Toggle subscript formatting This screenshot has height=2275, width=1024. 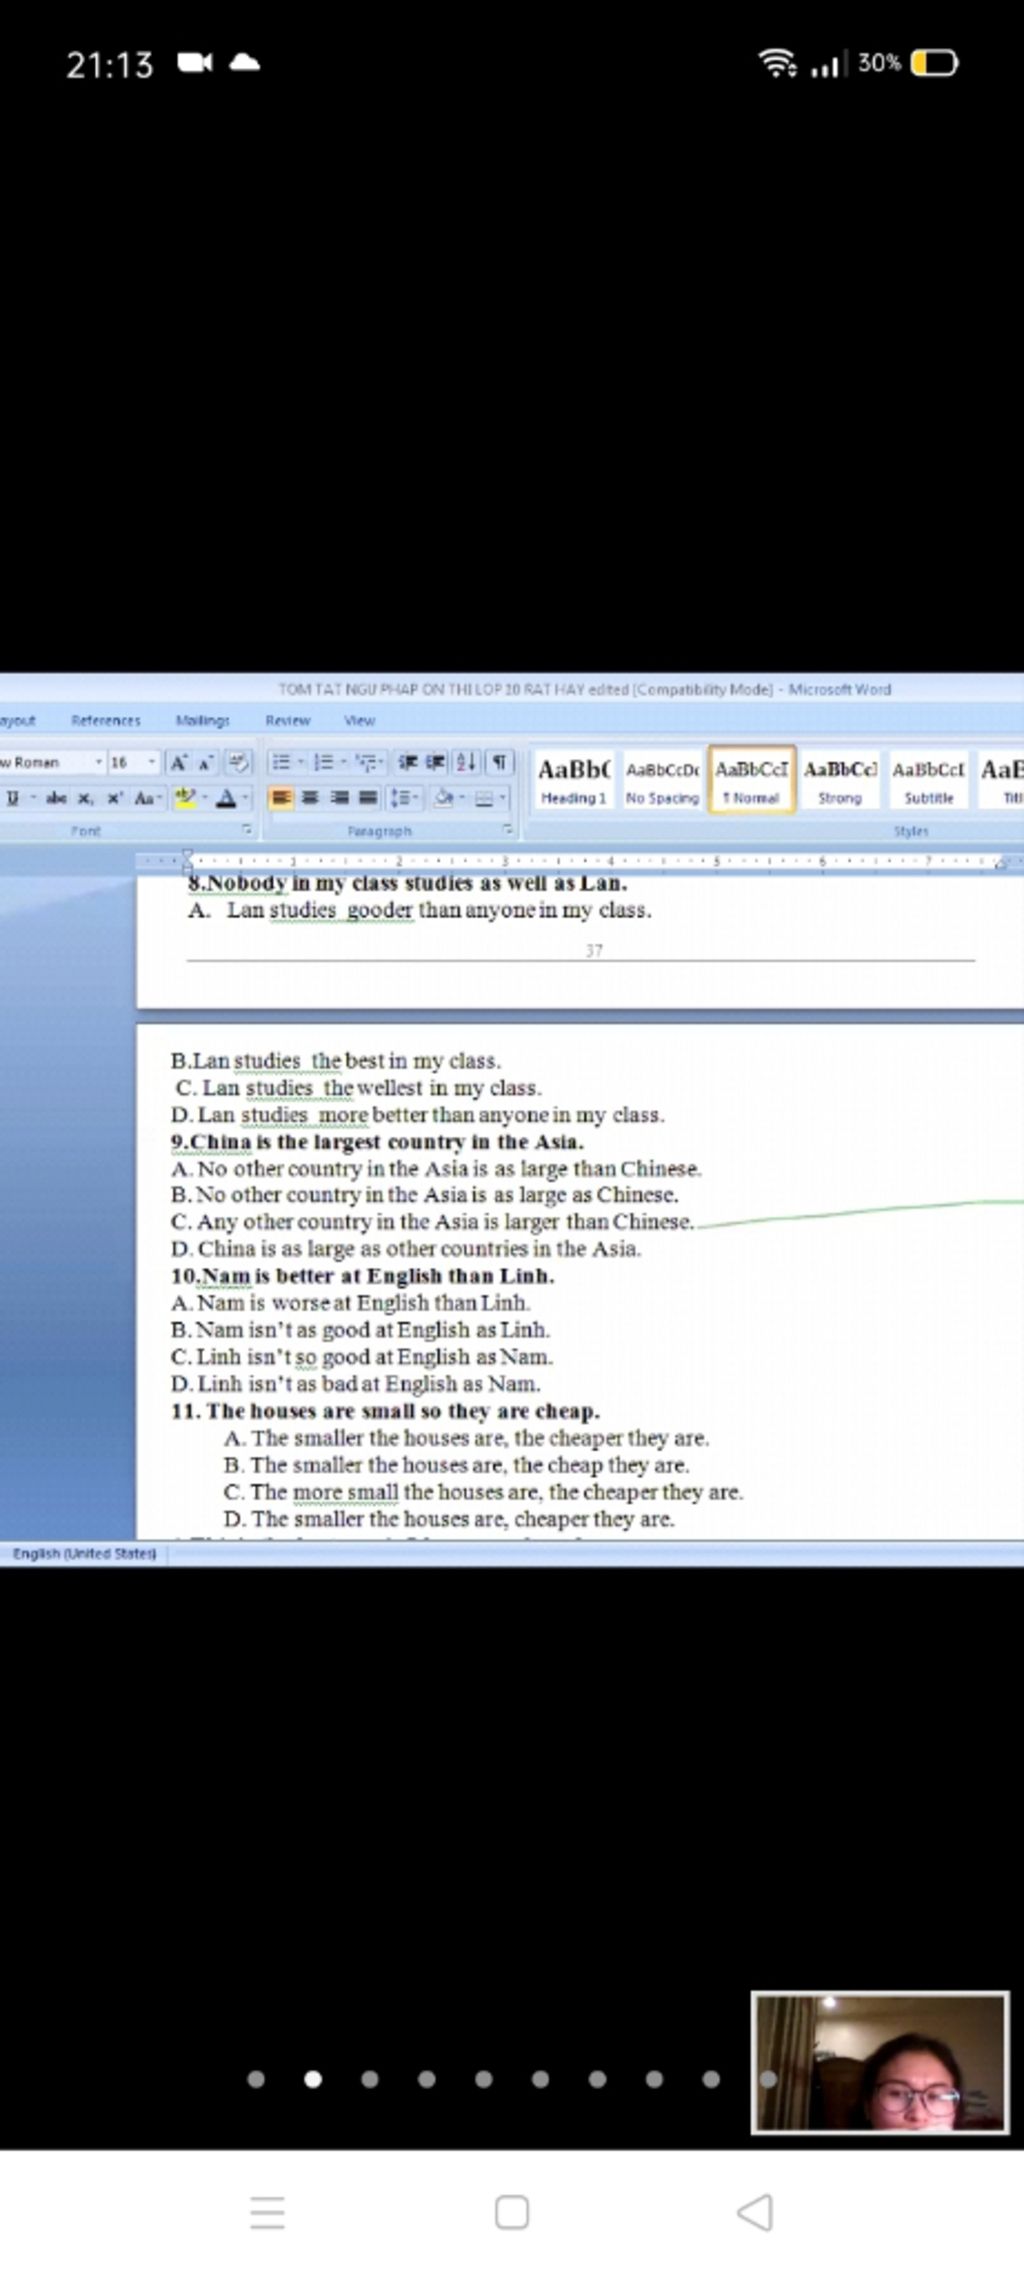pos(86,798)
